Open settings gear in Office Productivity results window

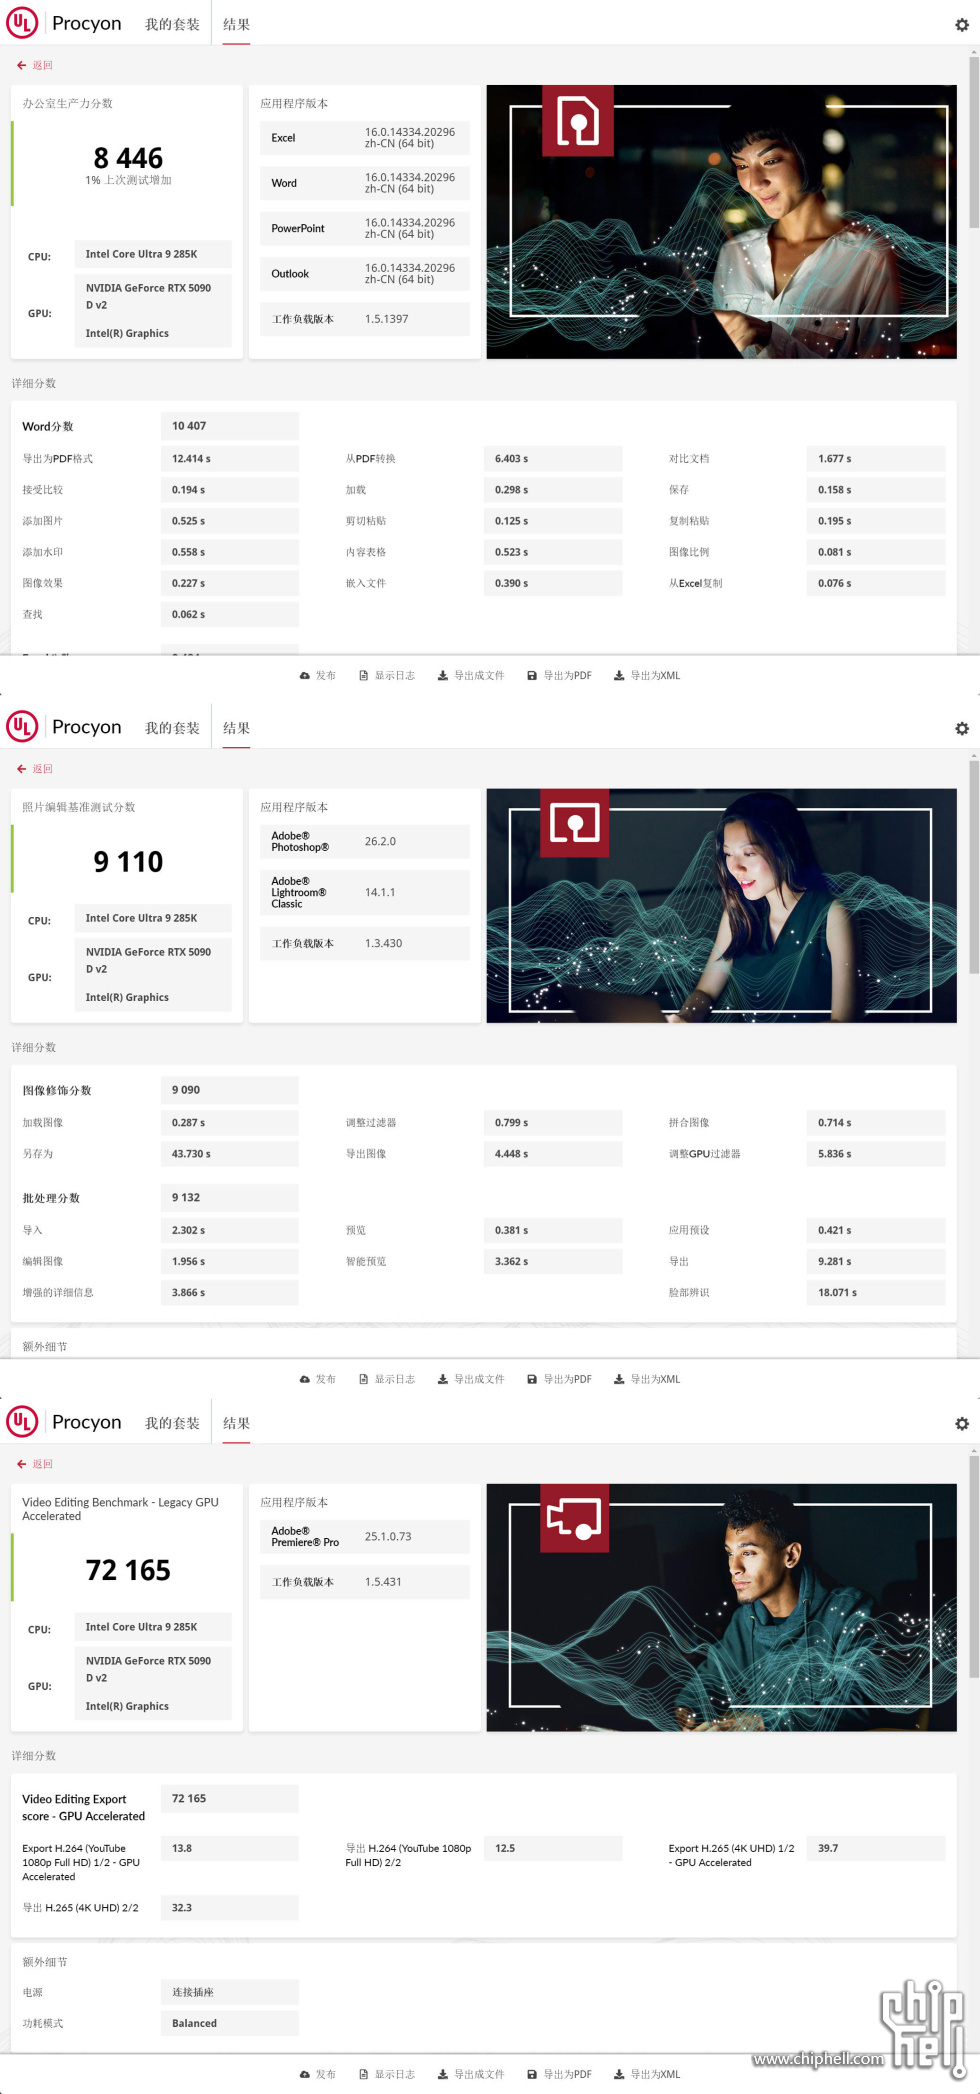961,25
